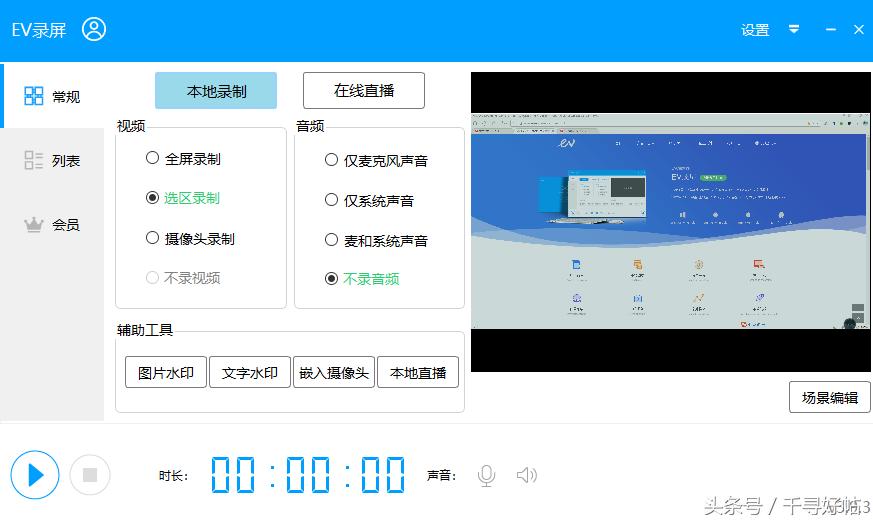
Task: Pick 麦和系统声音 audio option
Action: 376,241
